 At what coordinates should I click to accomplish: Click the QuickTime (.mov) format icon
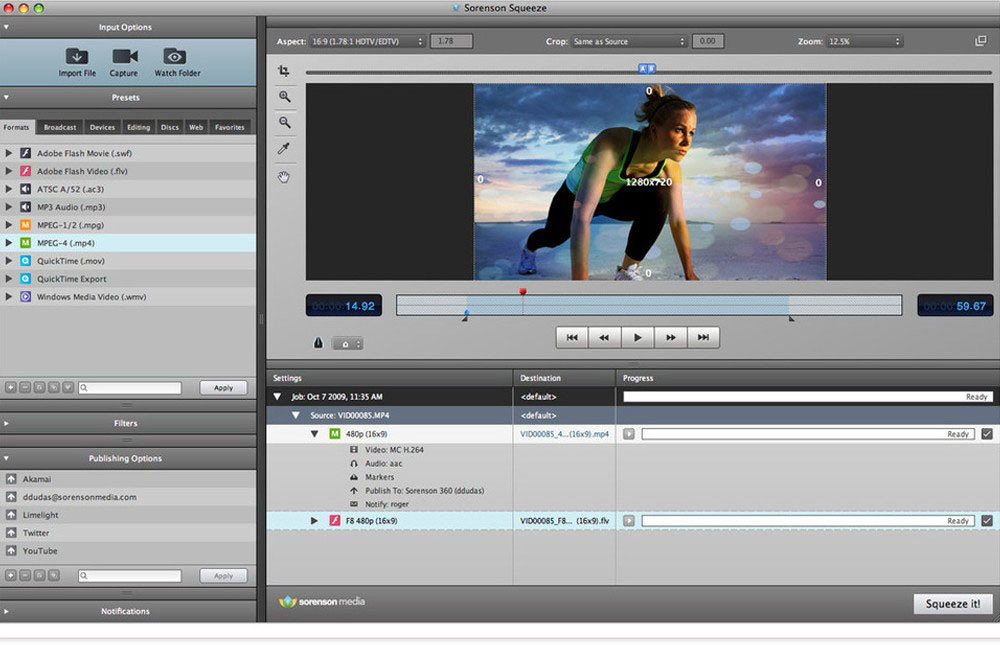click(26, 260)
